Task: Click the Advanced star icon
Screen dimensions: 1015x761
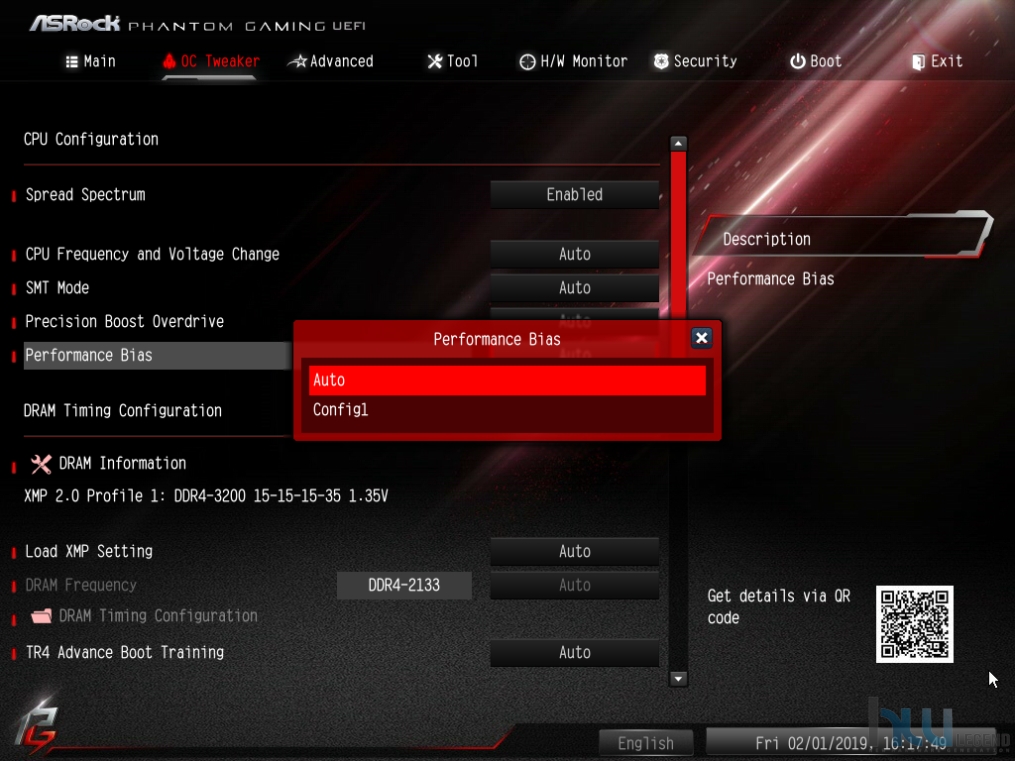Action: (x=298, y=61)
